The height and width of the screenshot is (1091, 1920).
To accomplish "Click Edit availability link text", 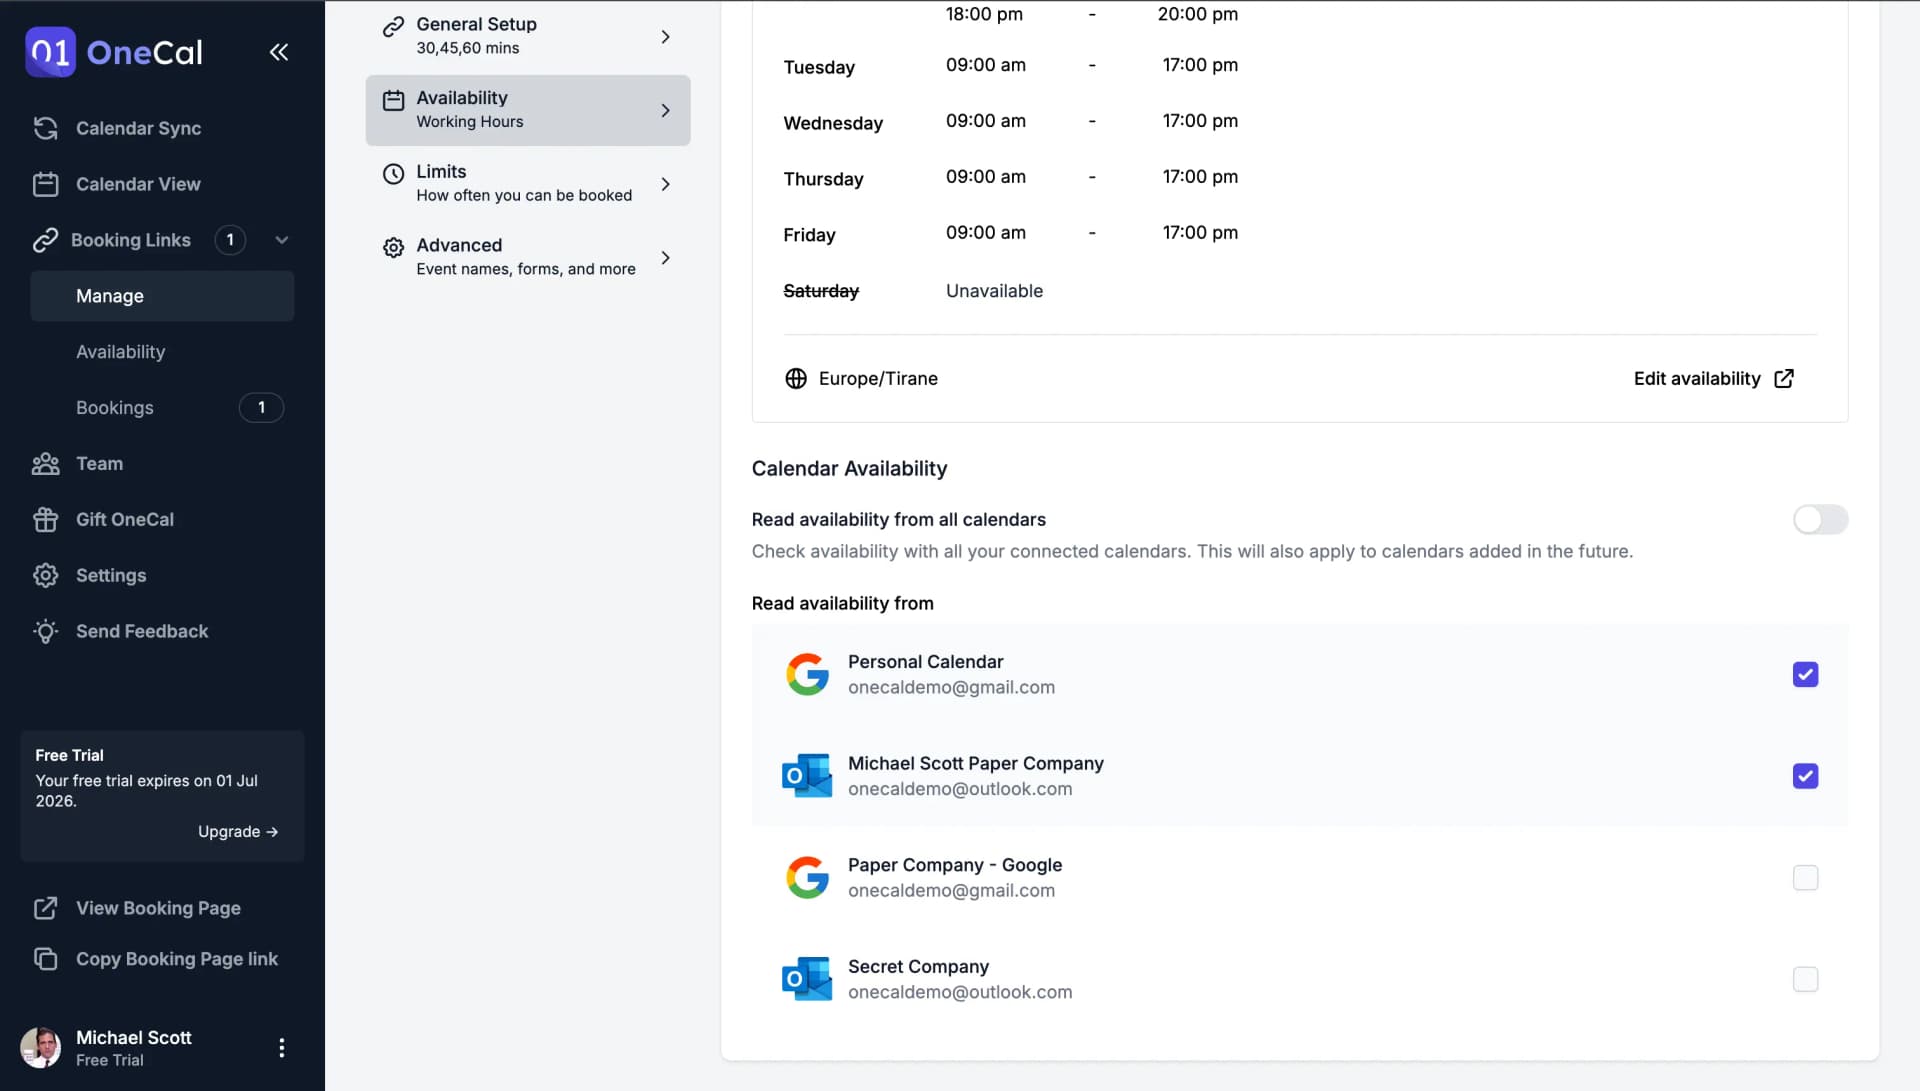I will point(1697,379).
